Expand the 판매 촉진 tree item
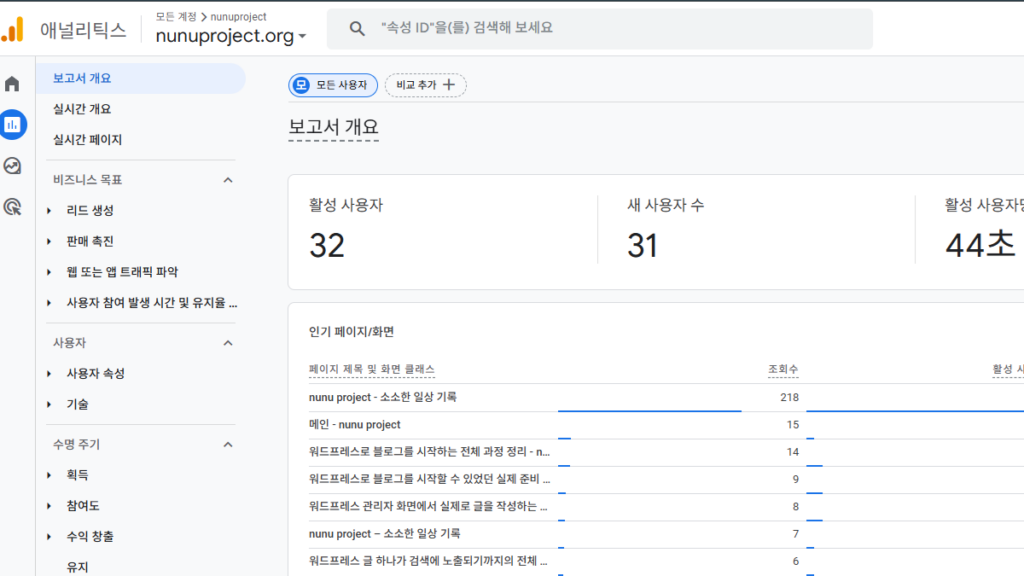This screenshot has width=1024, height=576. click(x=49, y=242)
